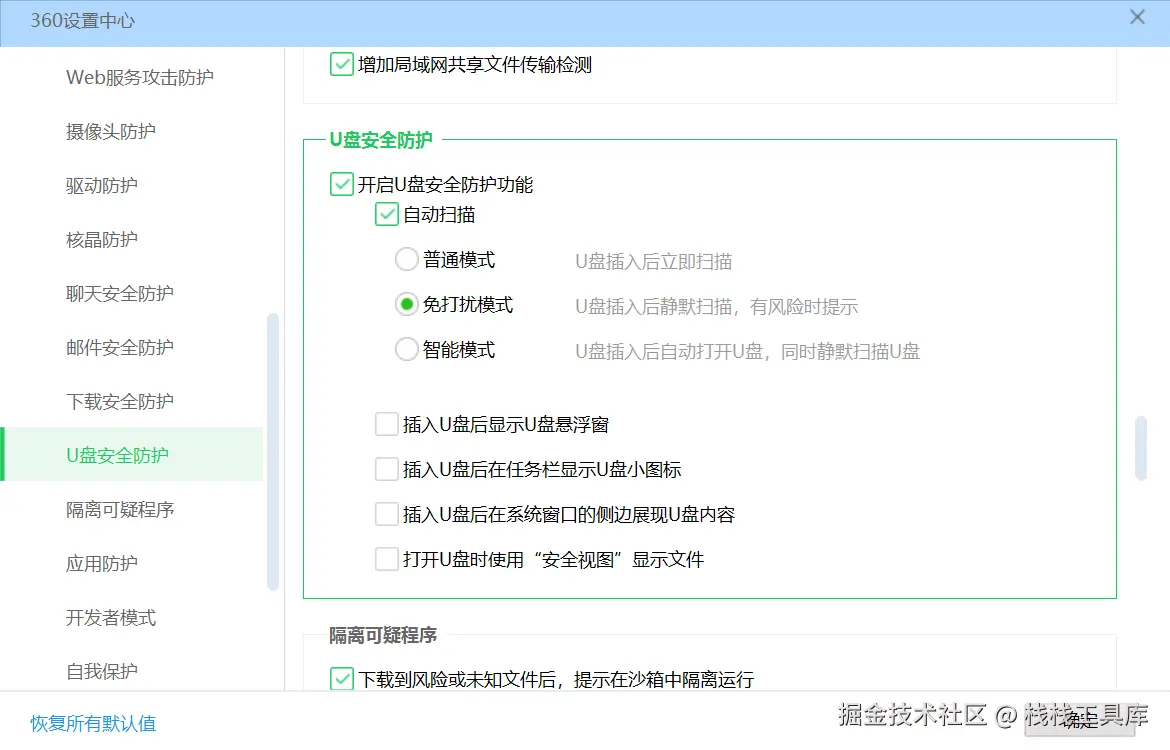Viewport: 1170px width, 750px height.
Task: Click the sidebar vertical scrollbar
Action: point(272,452)
